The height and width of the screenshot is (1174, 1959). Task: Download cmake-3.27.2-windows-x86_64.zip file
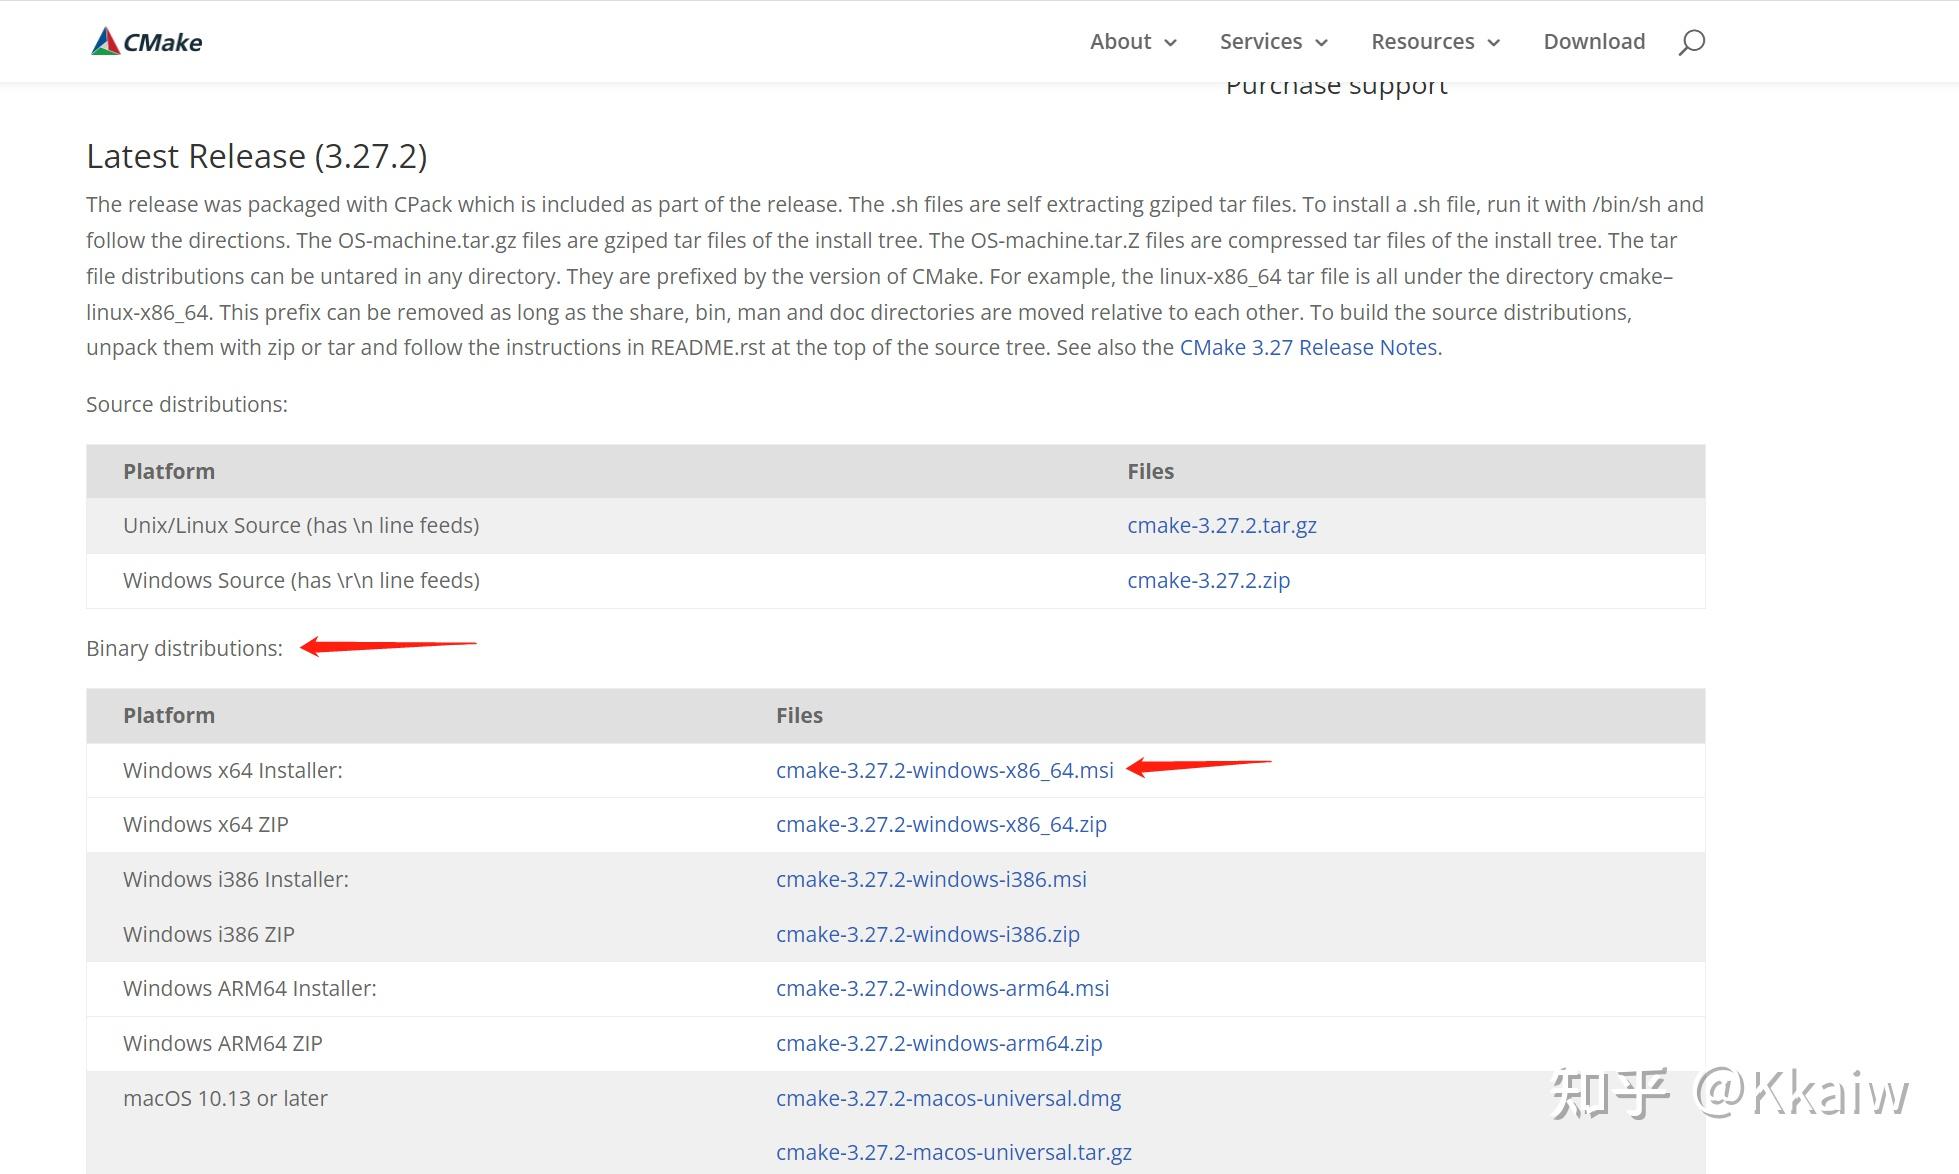point(941,825)
